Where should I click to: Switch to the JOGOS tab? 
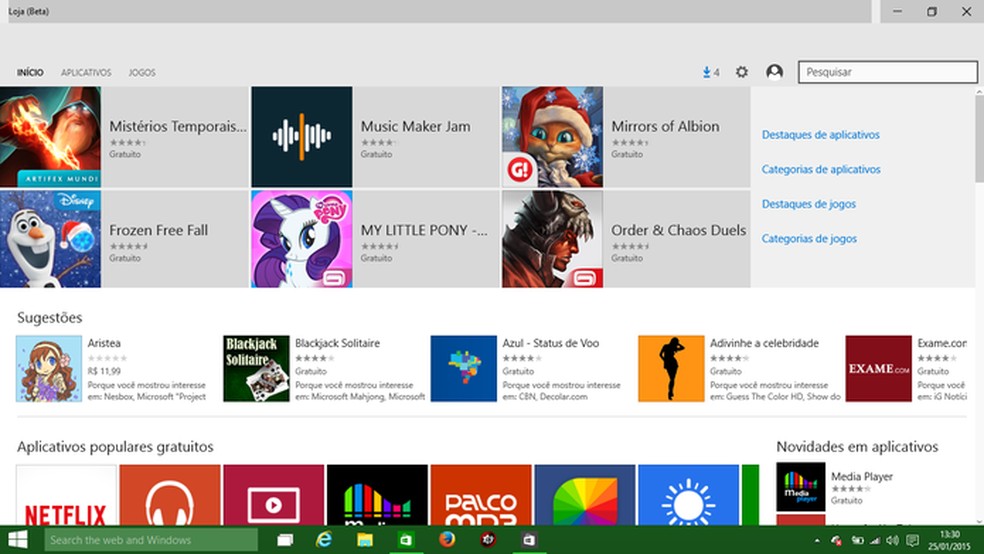coord(142,73)
